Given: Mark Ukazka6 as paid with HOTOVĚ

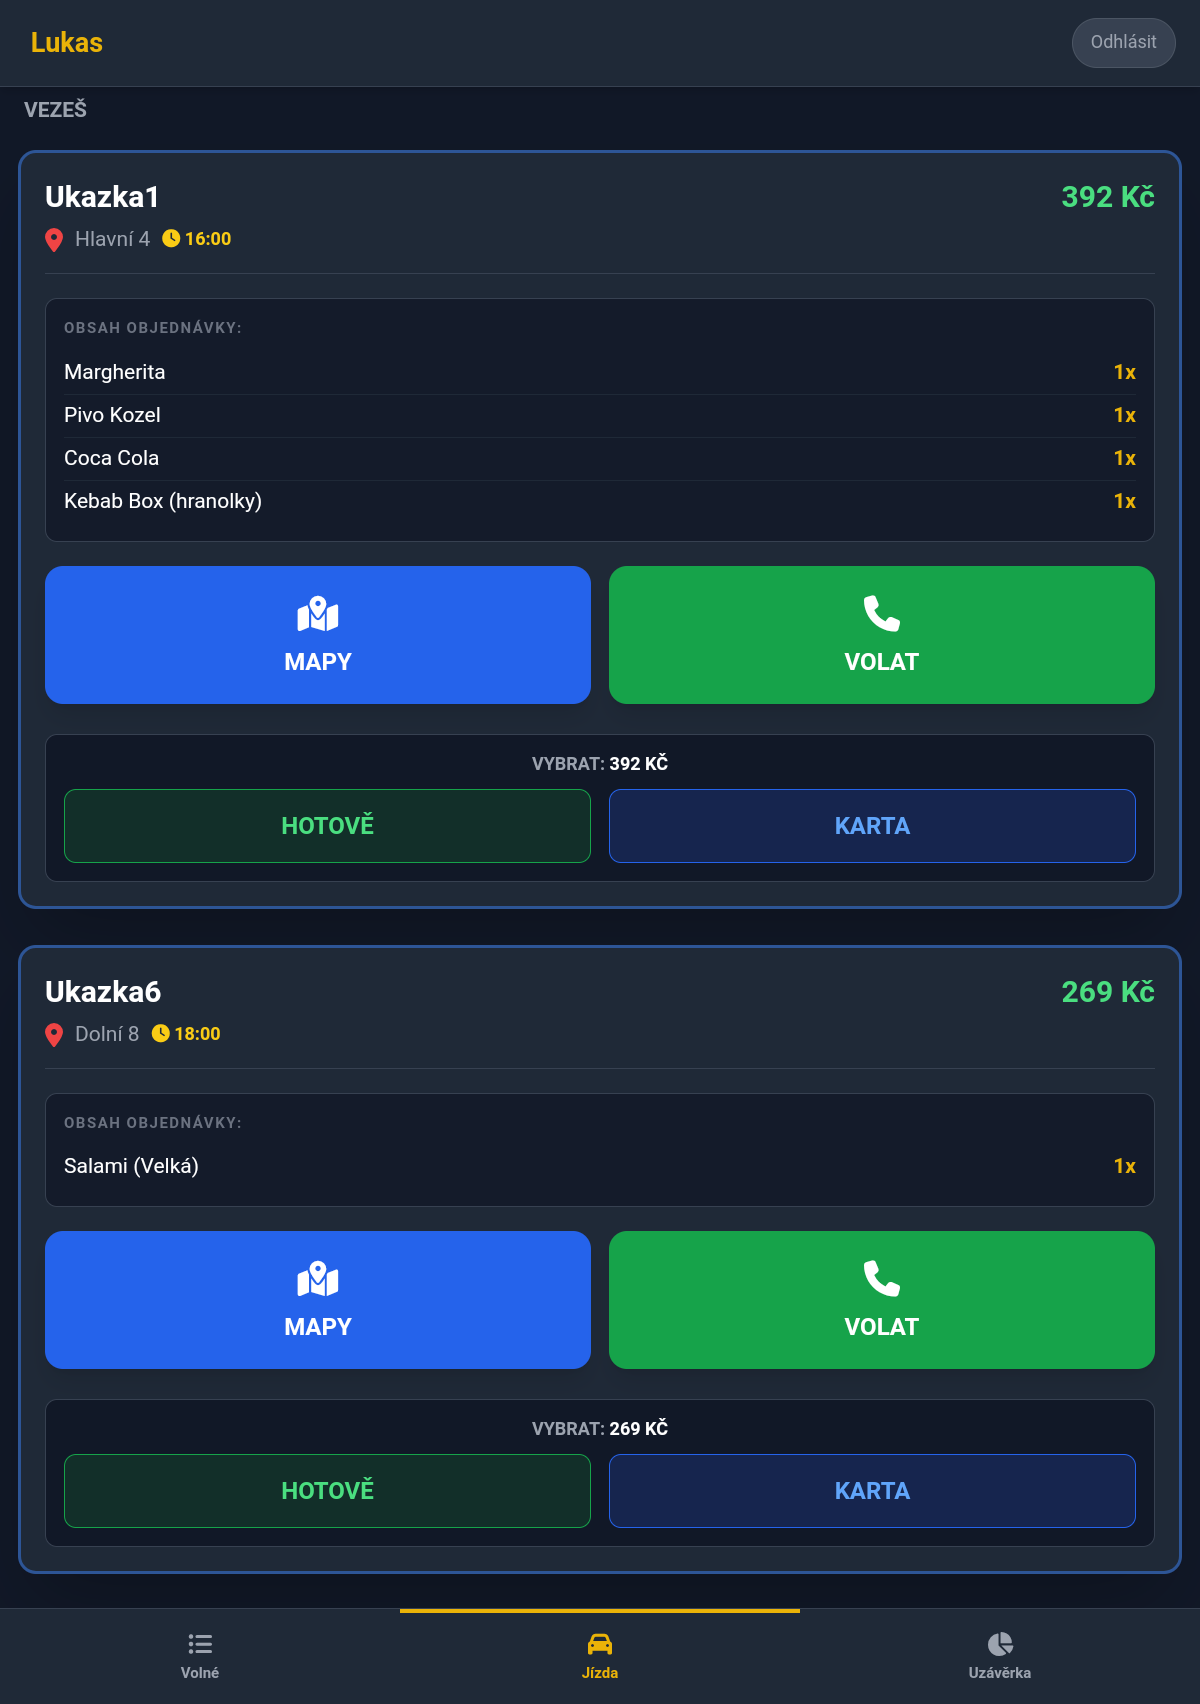Looking at the screenshot, I should click(327, 1491).
